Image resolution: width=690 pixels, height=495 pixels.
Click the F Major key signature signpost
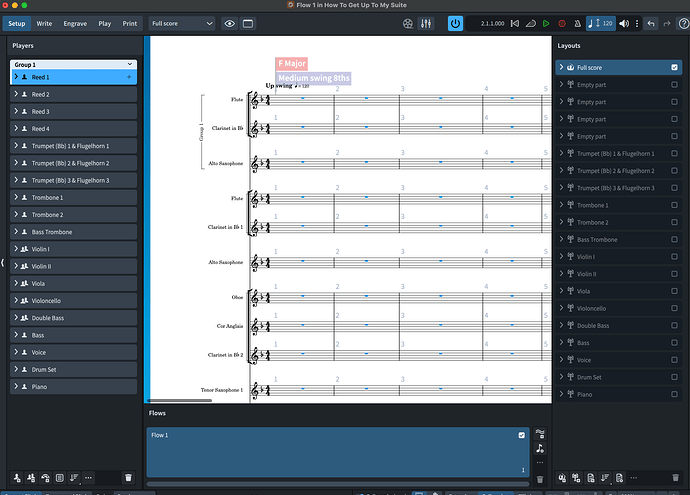pyautogui.click(x=291, y=63)
